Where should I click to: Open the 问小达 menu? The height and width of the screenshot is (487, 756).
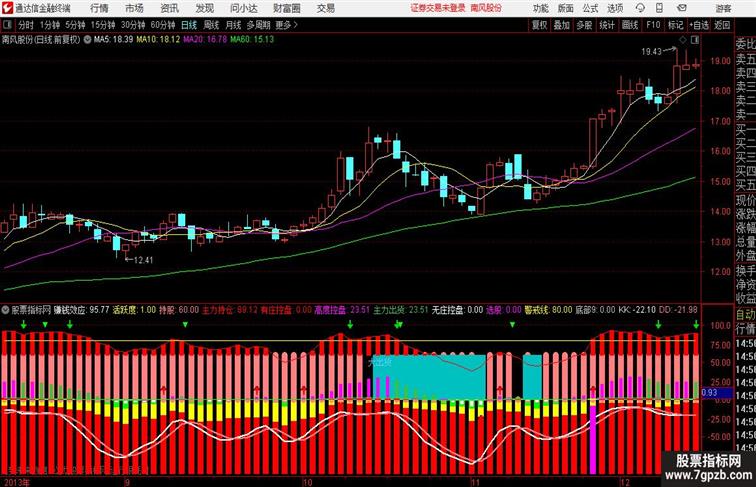click(244, 8)
